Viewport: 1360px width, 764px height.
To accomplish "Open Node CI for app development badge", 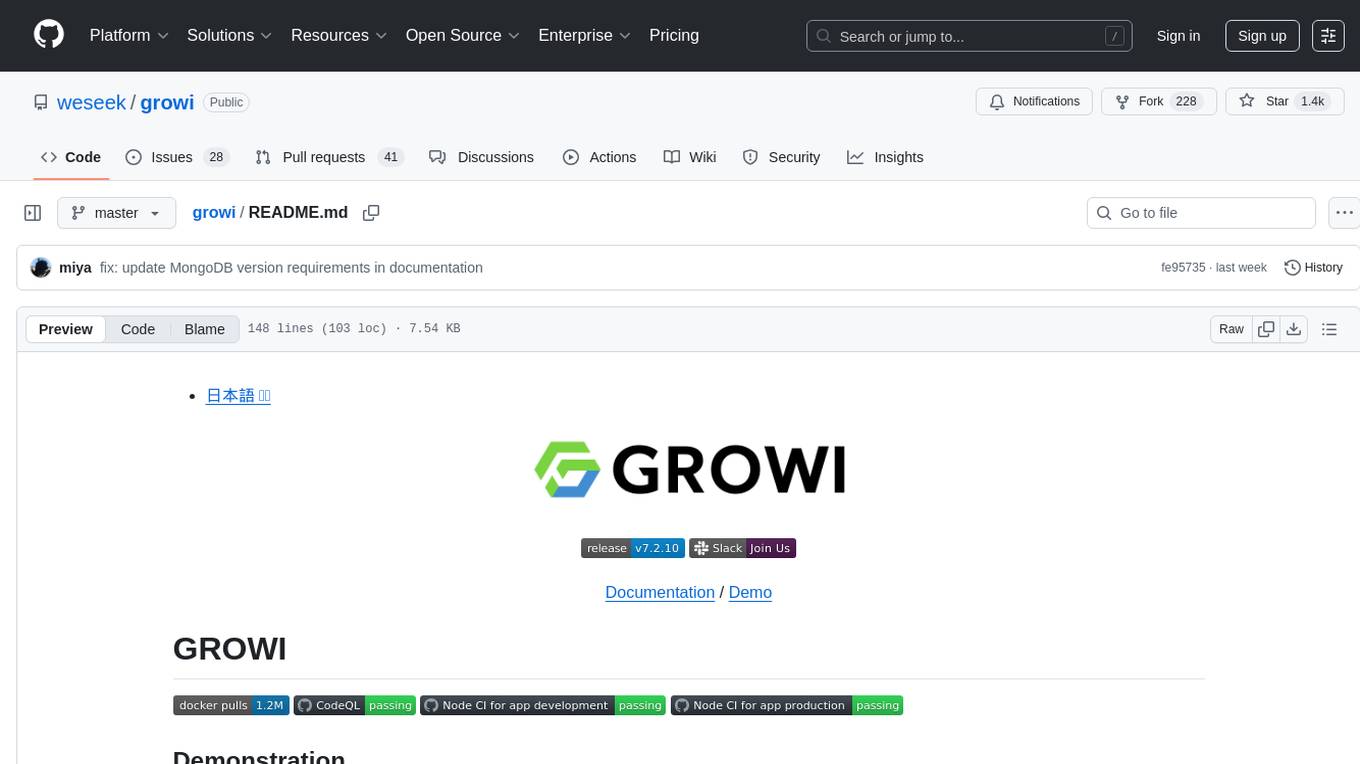I will pyautogui.click(x=542, y=705).
